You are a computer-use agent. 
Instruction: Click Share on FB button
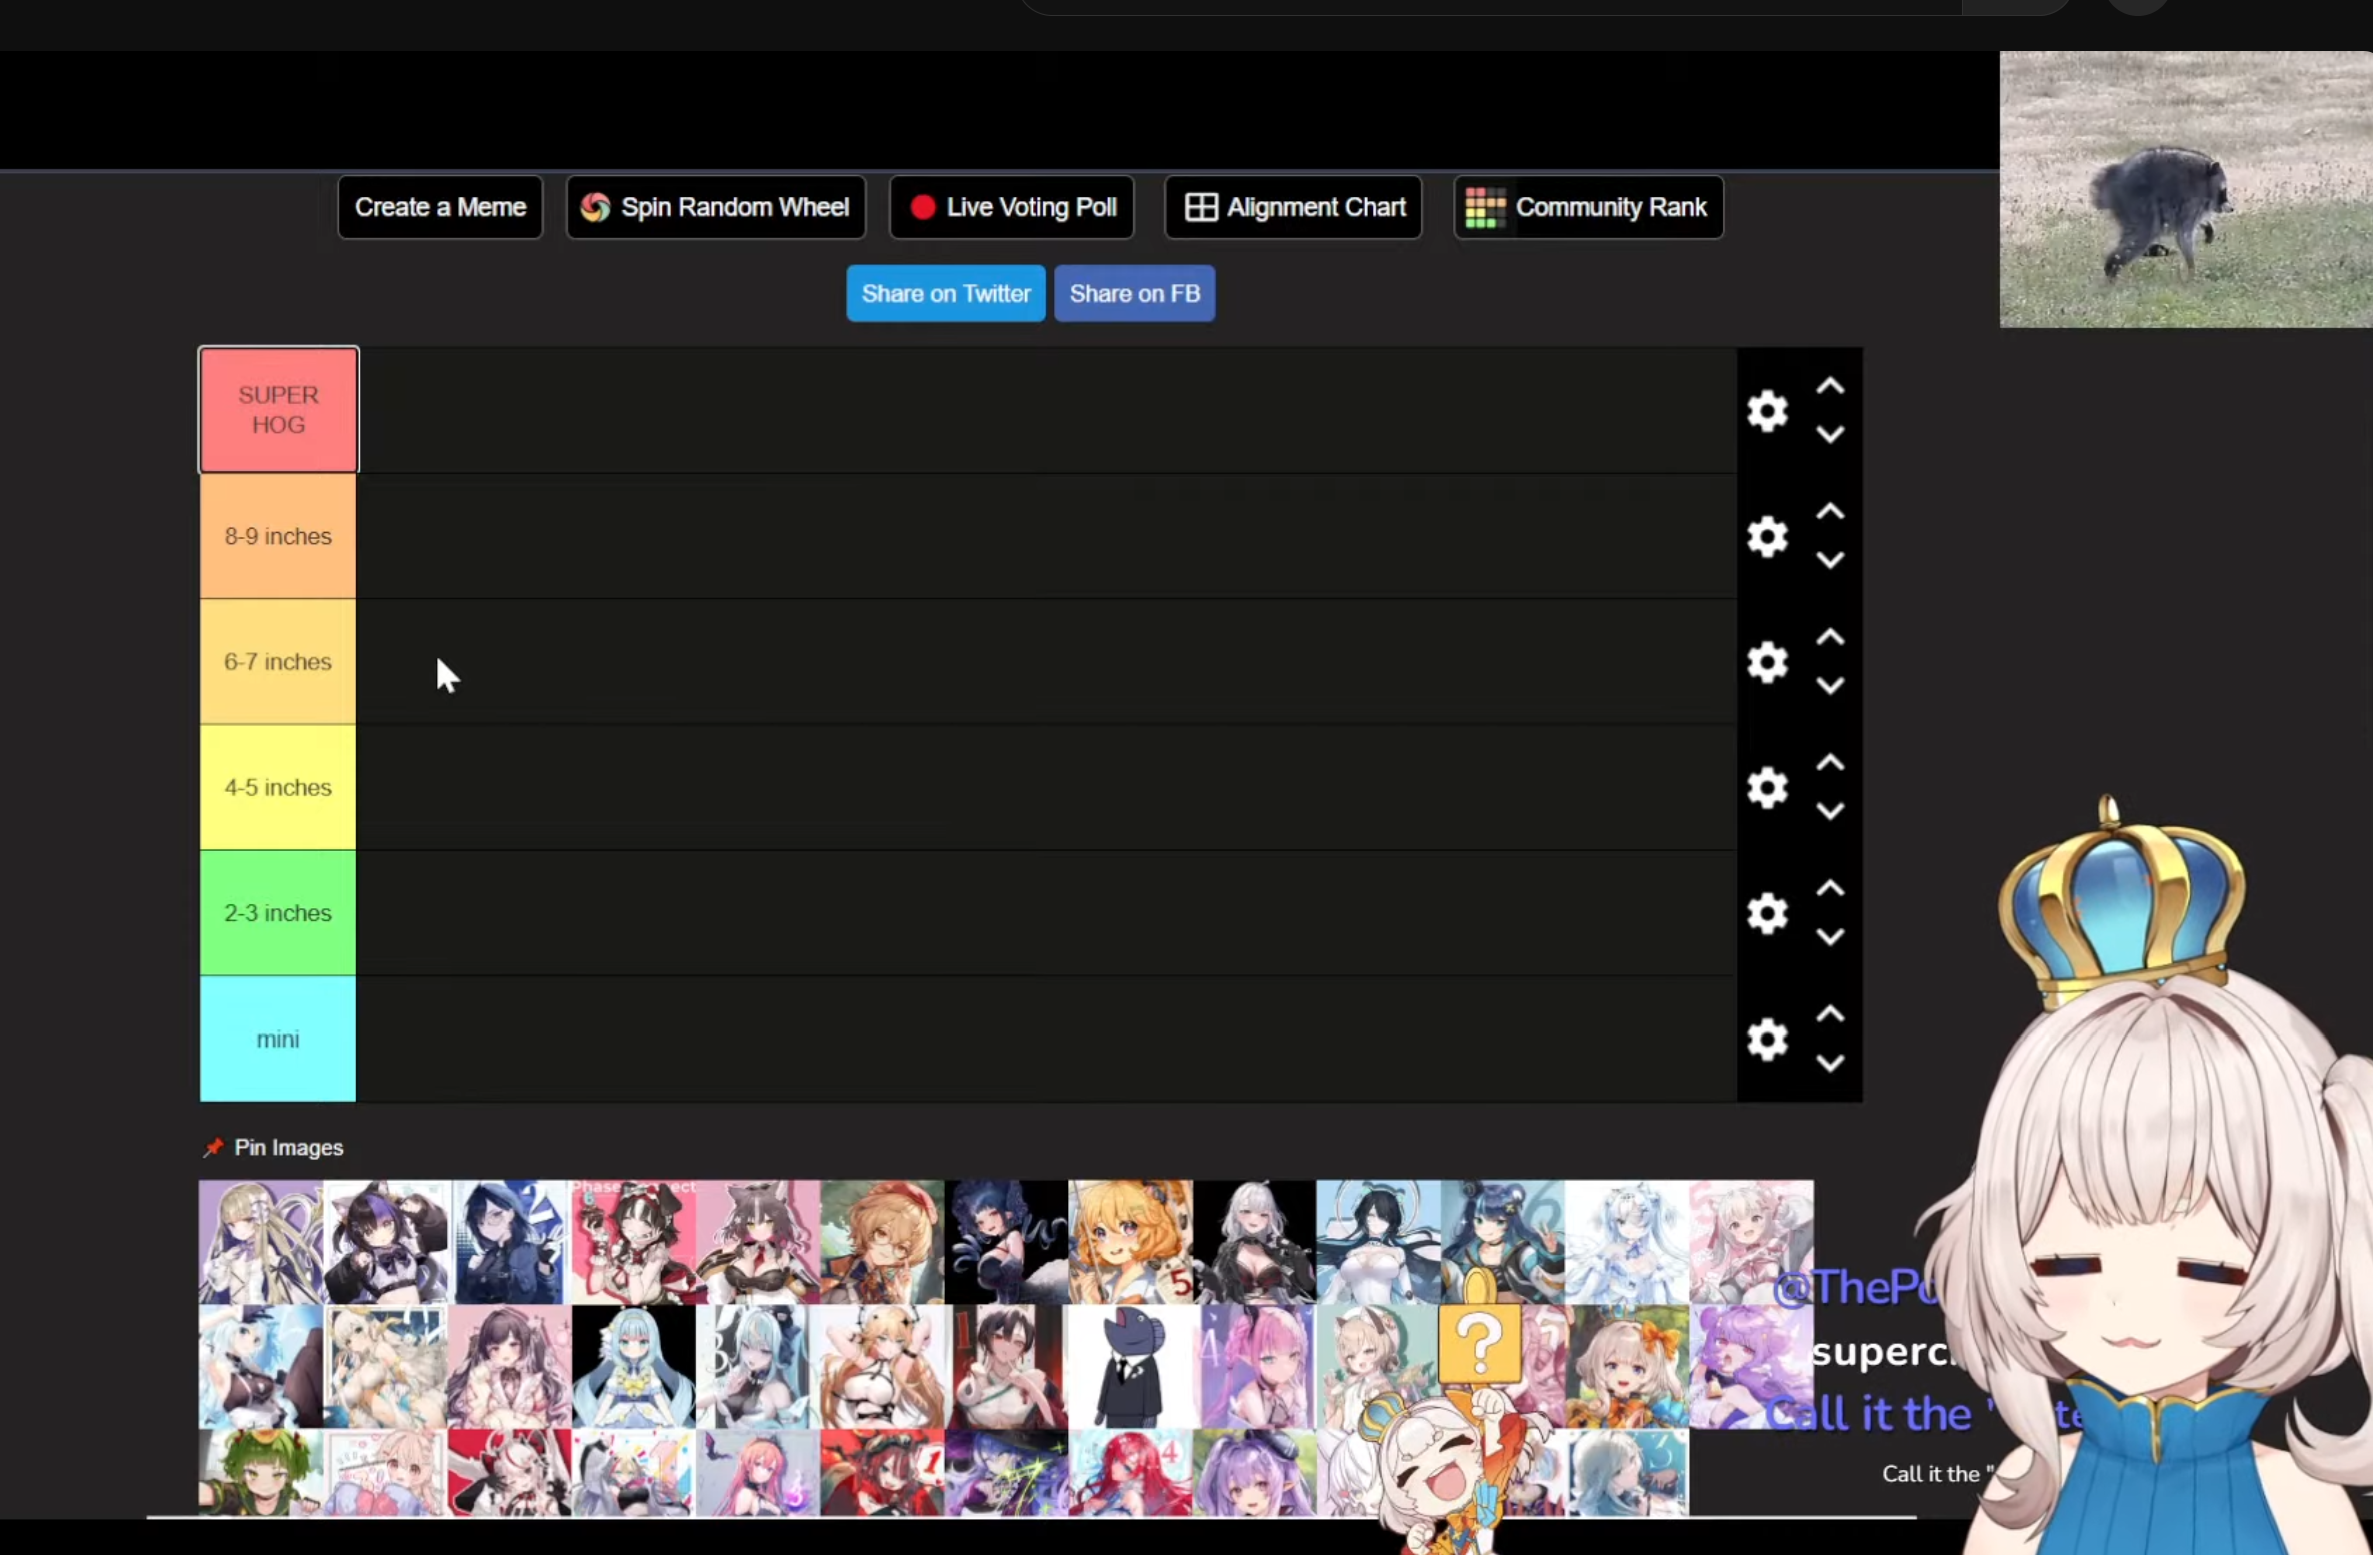point(1135,293)
